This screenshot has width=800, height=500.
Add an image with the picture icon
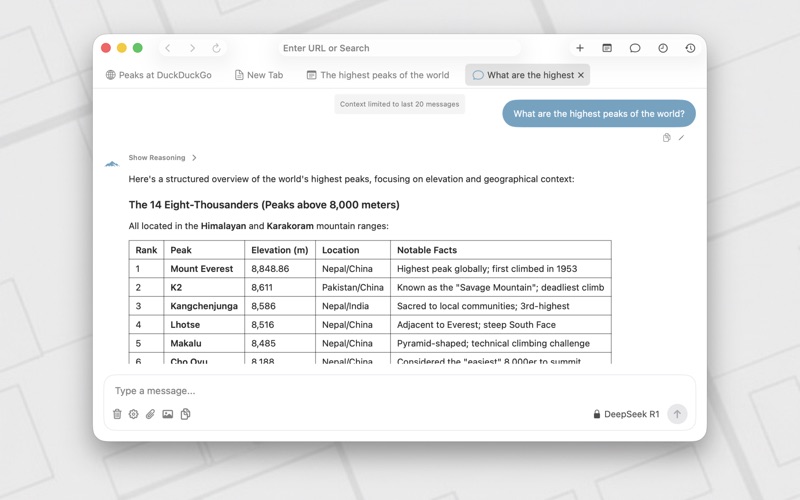(167, 414)
